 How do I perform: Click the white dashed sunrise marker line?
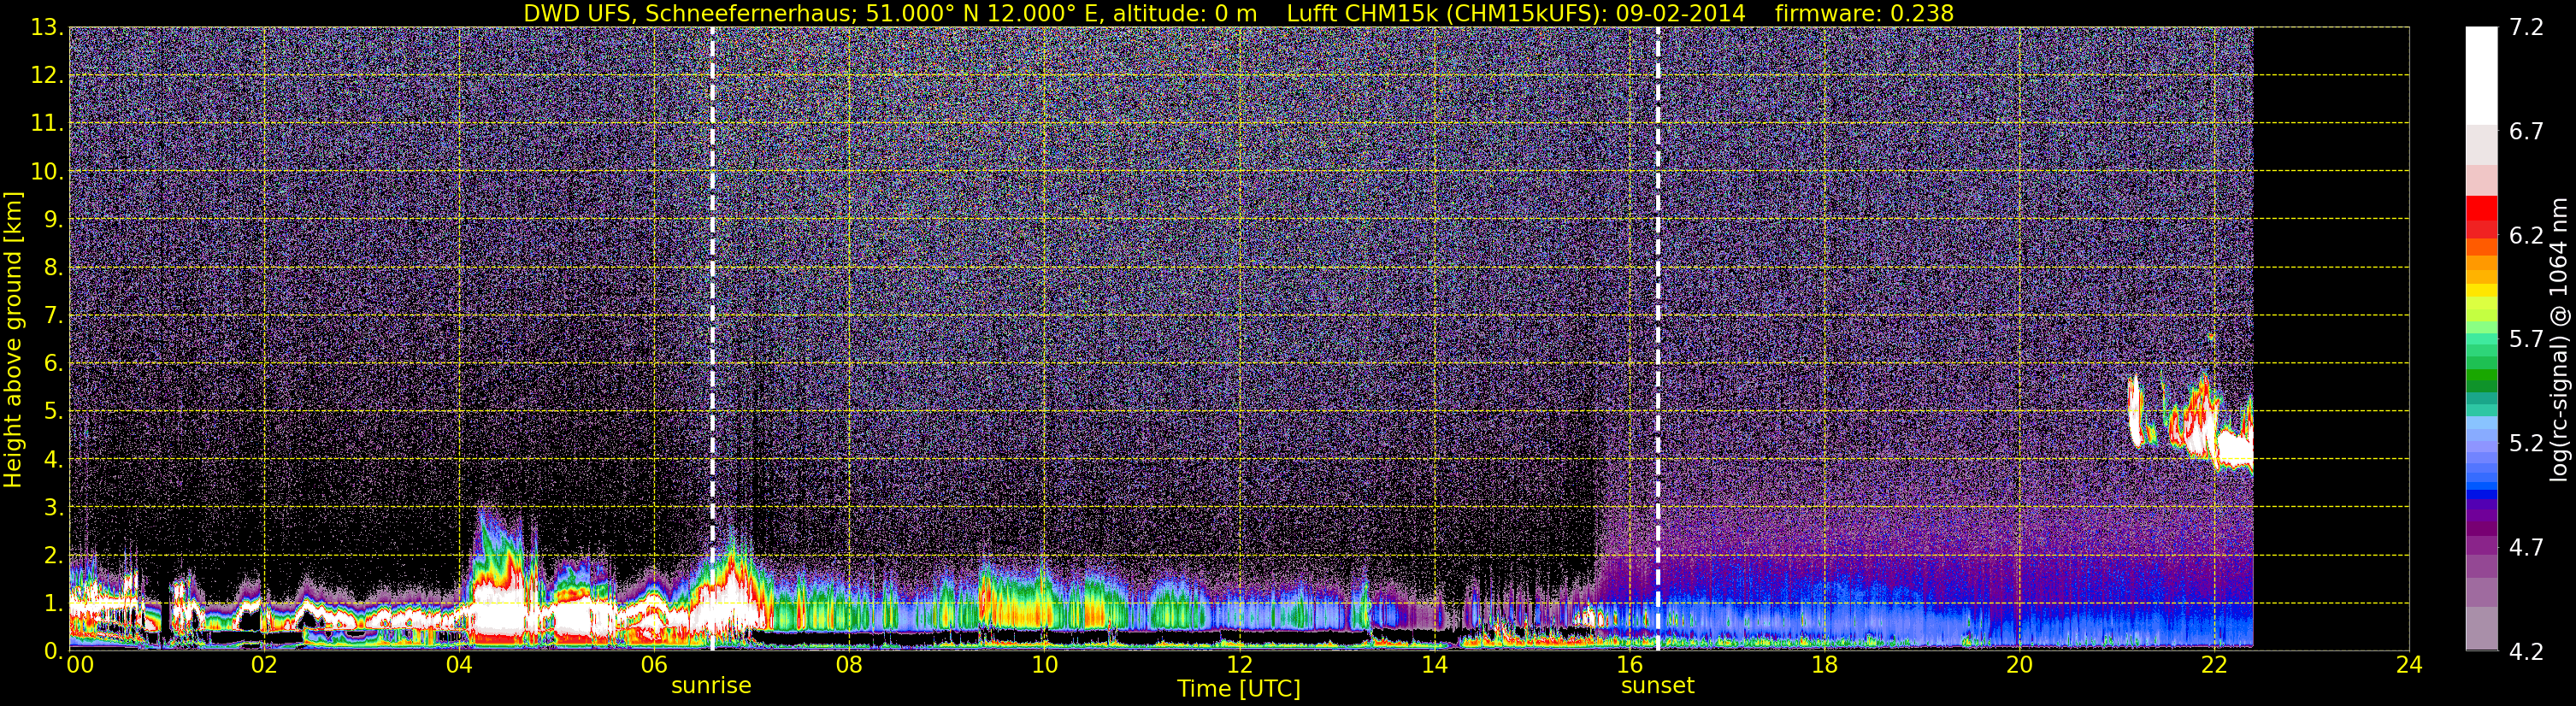tap(712, 338)
